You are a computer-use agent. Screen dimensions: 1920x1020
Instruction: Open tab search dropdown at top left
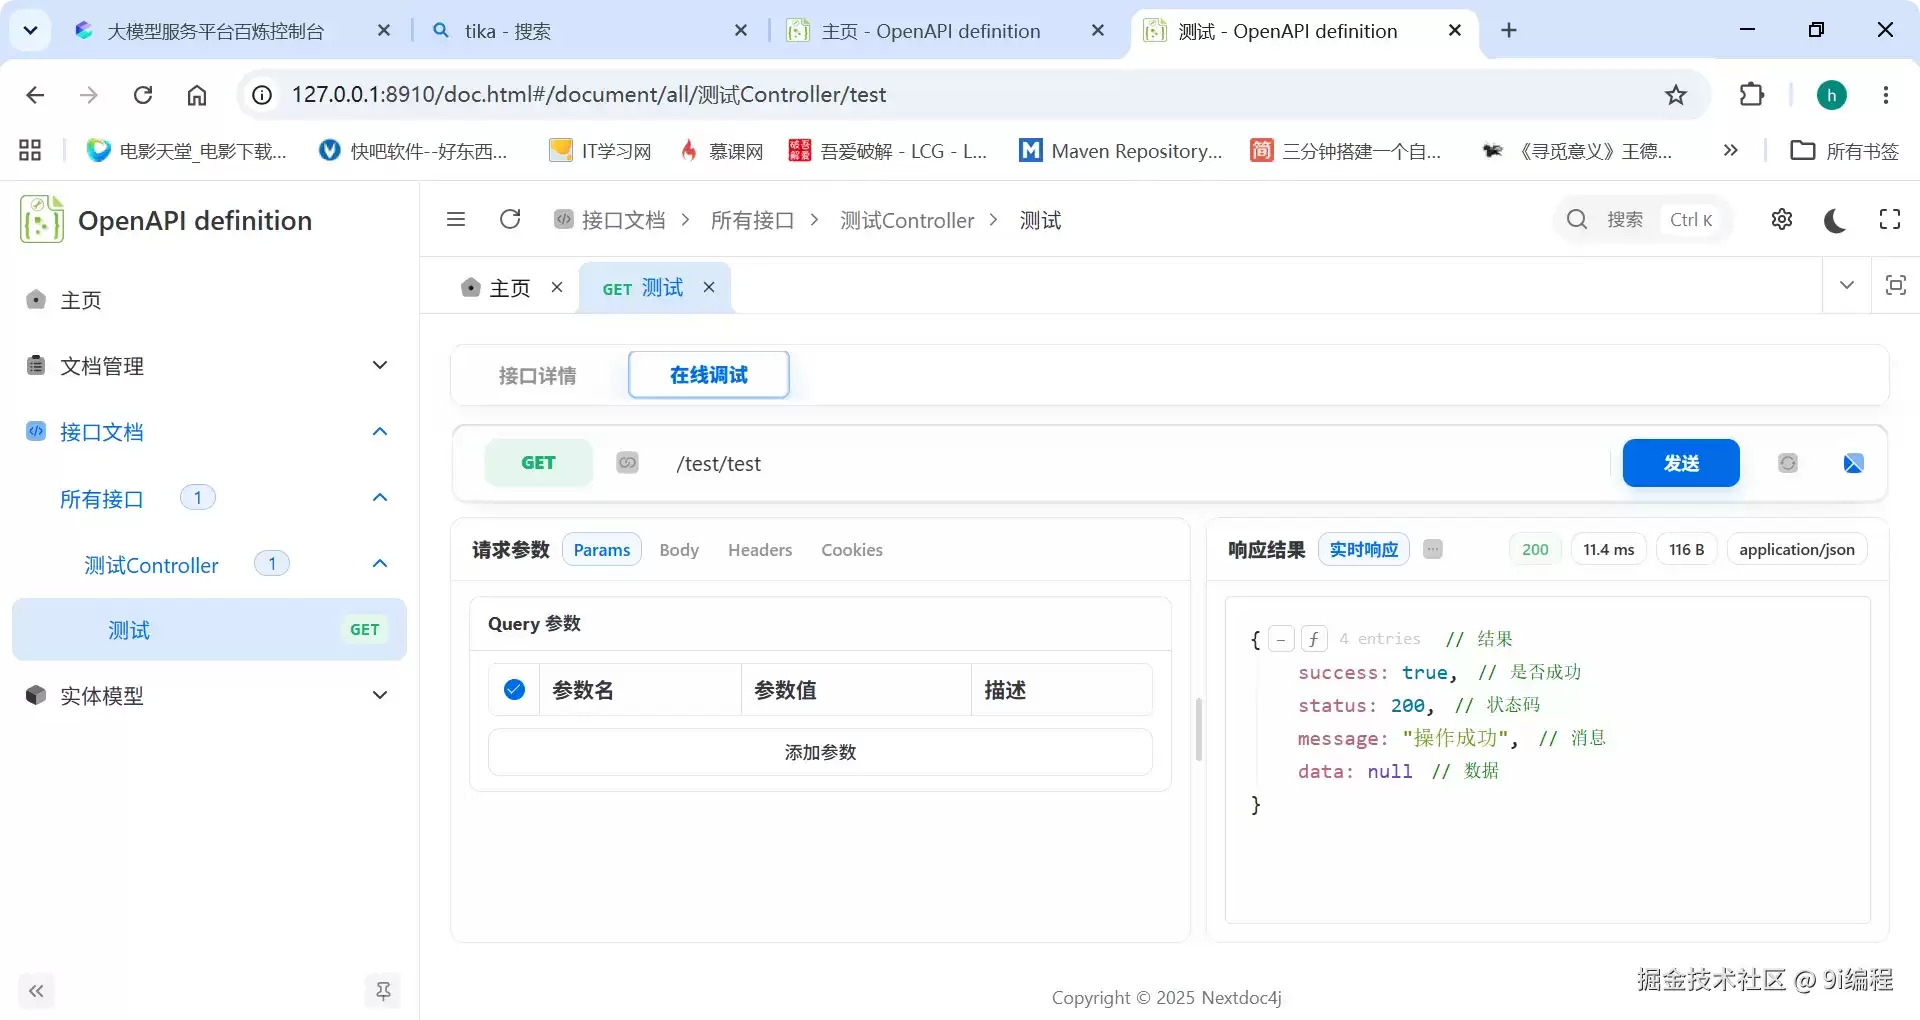[30, 31]
